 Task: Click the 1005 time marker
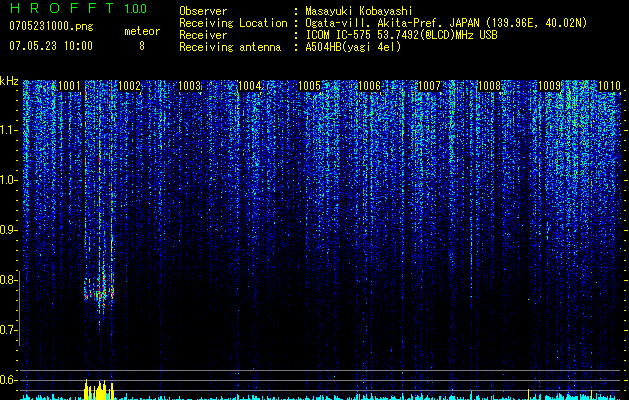tap(309, 86)
